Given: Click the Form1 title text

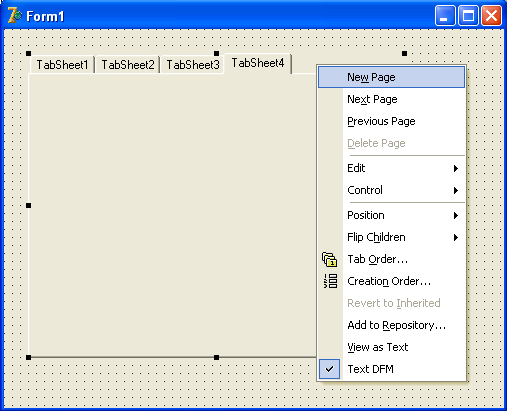Looking at the screenshot, I should [45, 16].
